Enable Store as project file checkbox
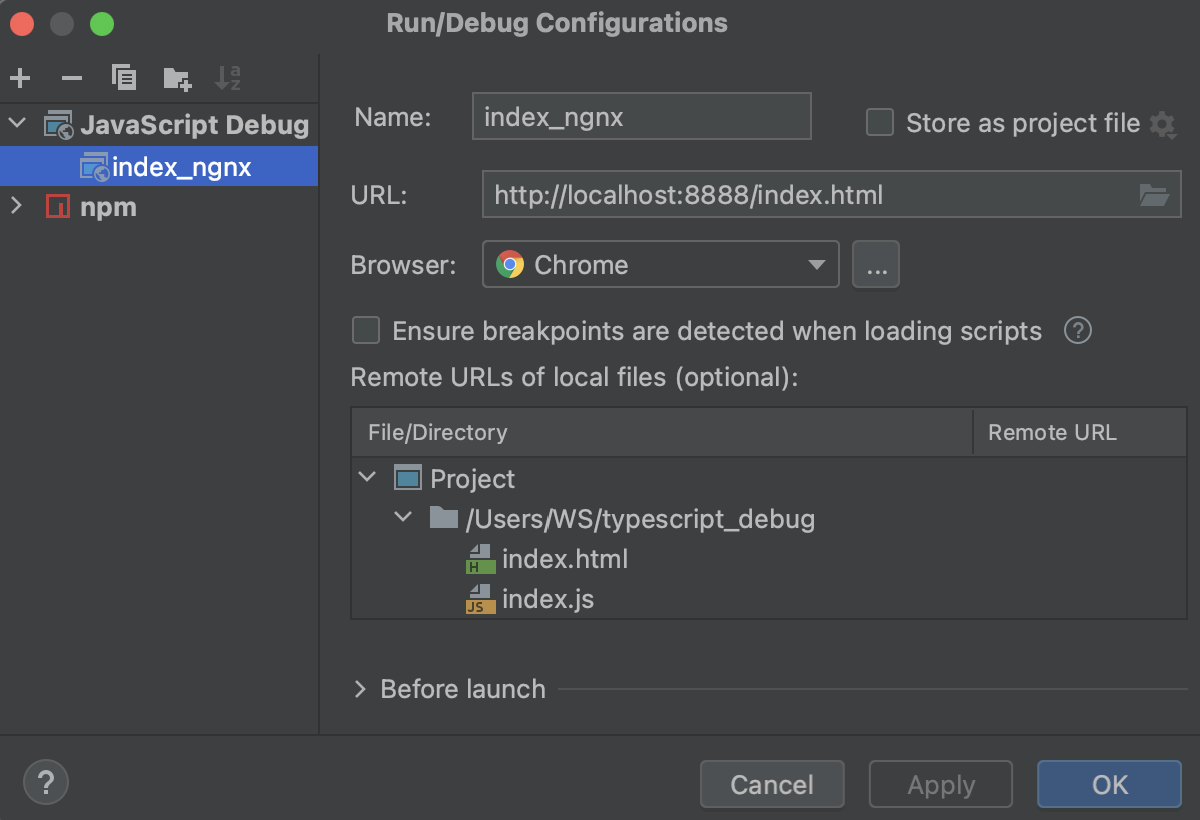1200x820 pixels. click(880, 123)
